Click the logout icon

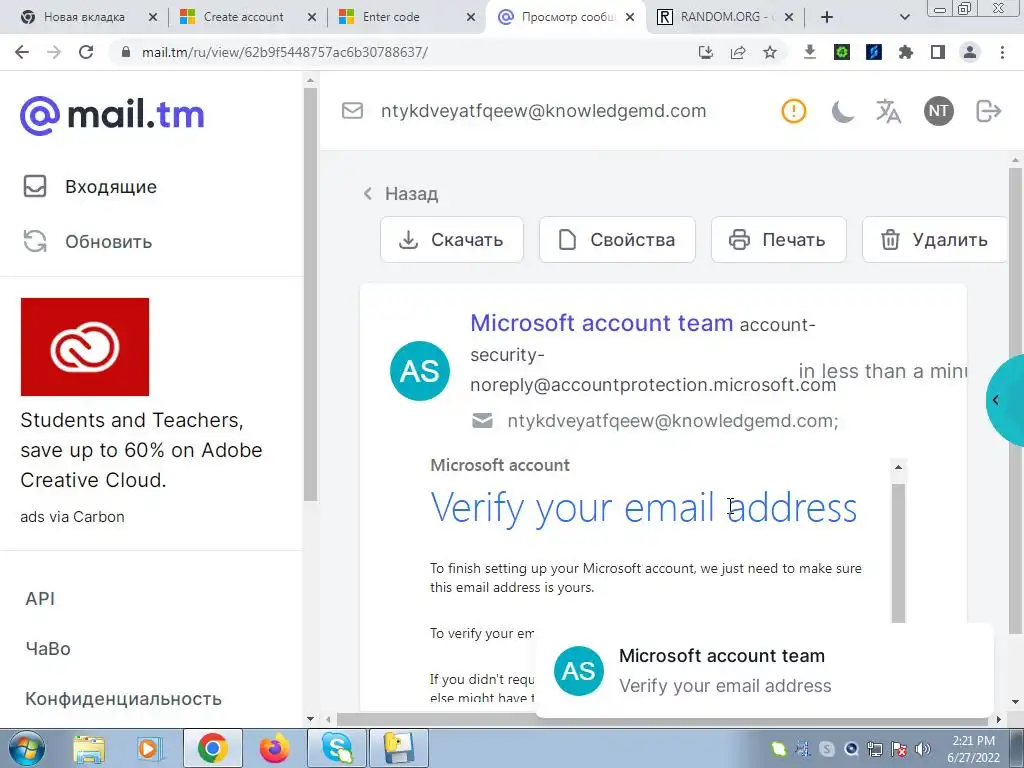pos(988,111)
